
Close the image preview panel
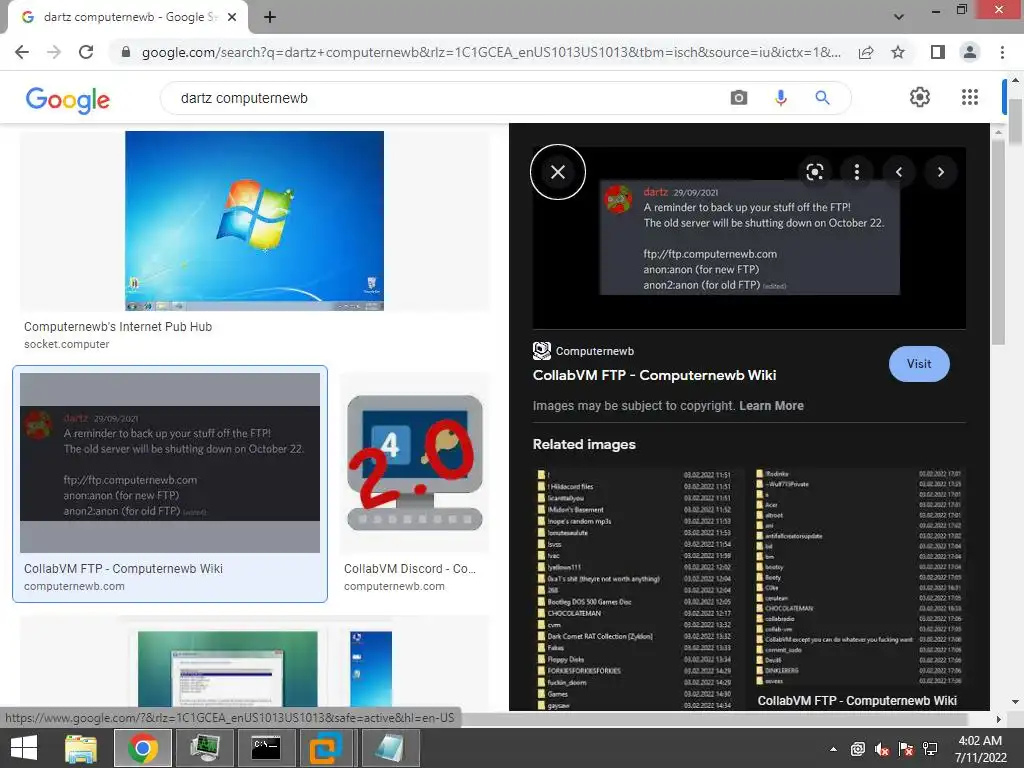click(558, 172)
